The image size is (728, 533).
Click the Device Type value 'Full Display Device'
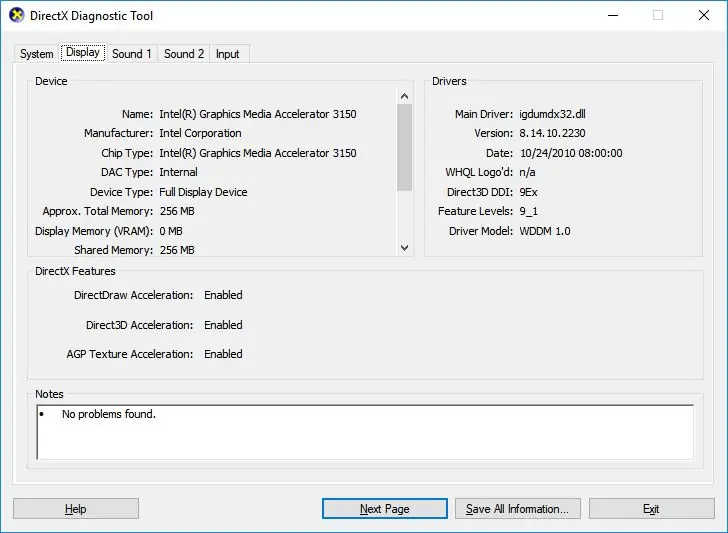[x=203, y=192]
